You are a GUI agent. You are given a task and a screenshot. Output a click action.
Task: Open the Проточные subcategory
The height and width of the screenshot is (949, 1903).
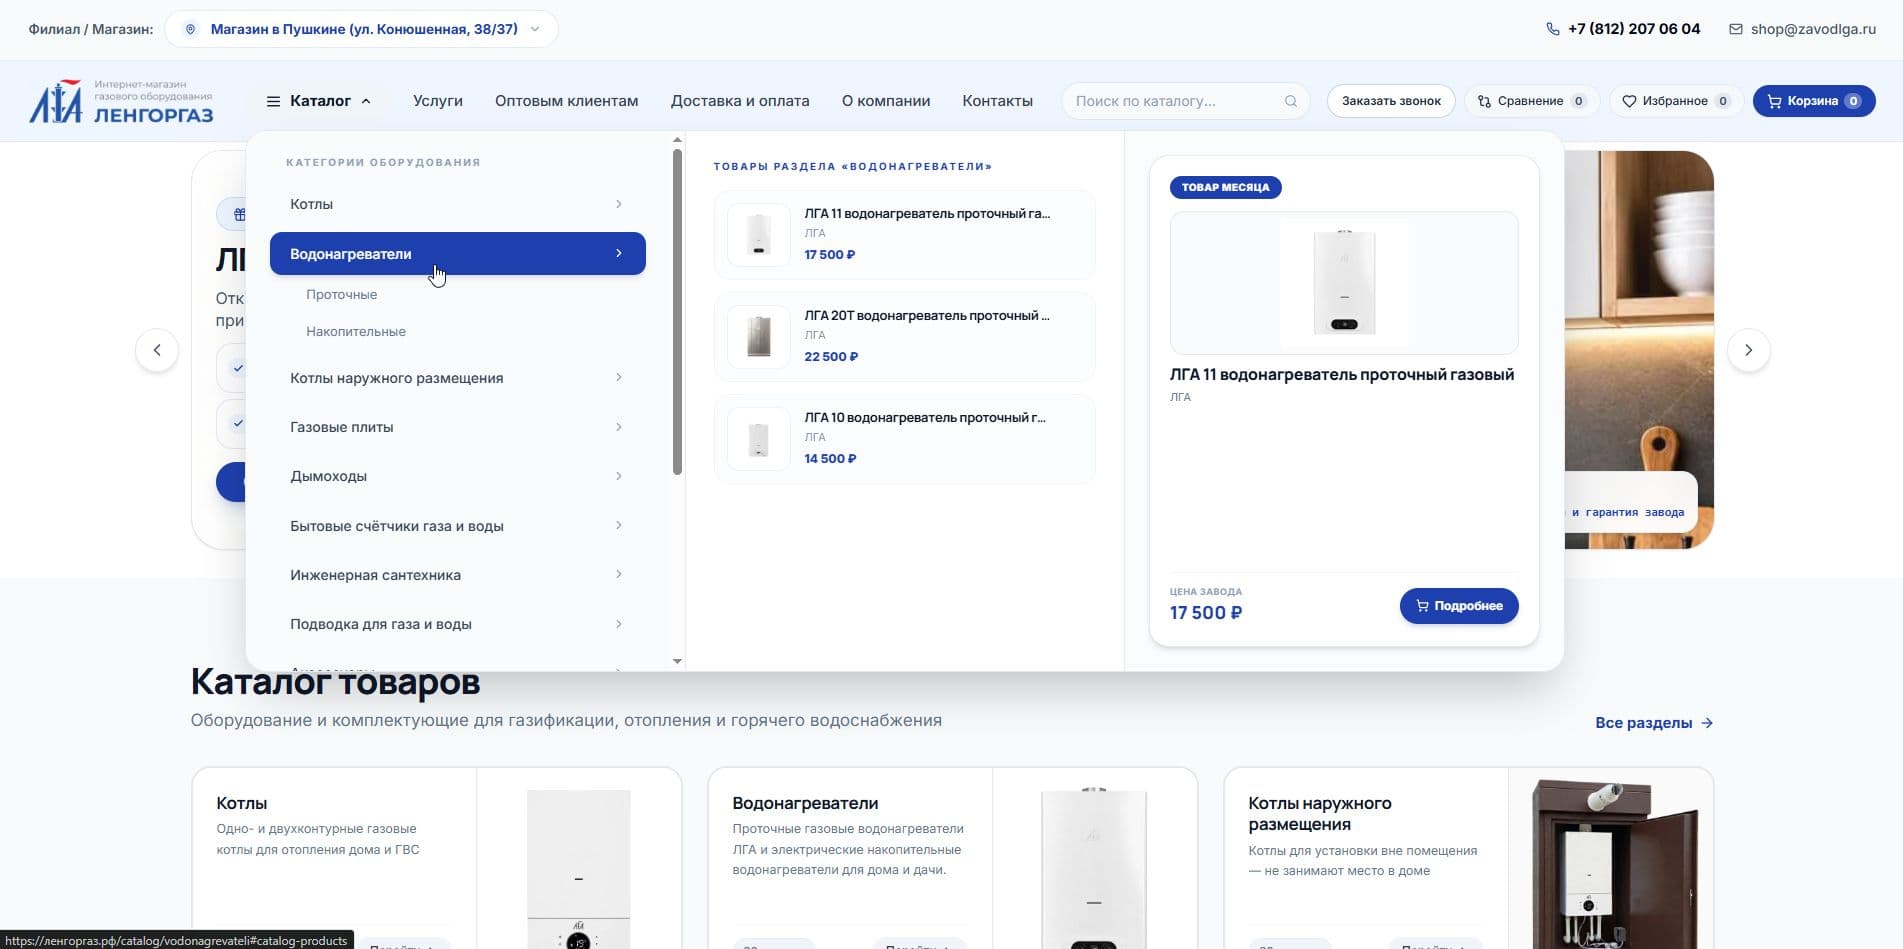pyautogui.click(x=342, y=295)
